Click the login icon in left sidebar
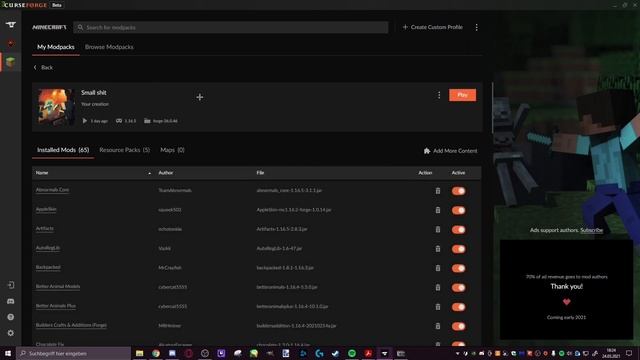640x360 pixels. coord(11,285)
